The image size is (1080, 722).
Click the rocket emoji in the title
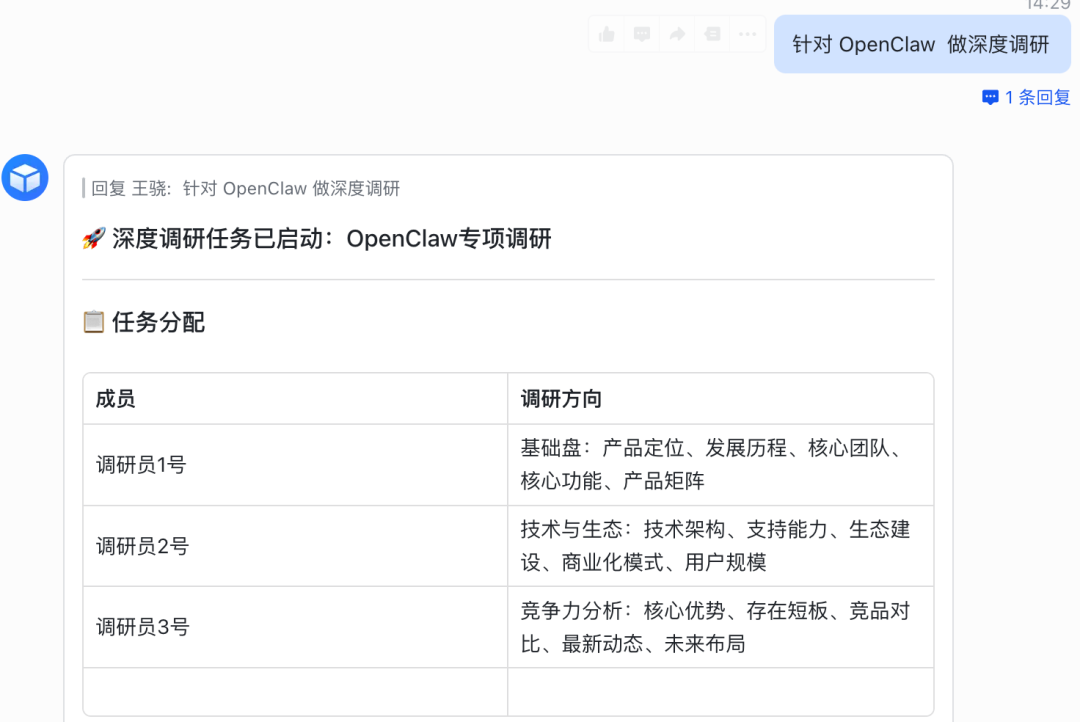[93, 240]
